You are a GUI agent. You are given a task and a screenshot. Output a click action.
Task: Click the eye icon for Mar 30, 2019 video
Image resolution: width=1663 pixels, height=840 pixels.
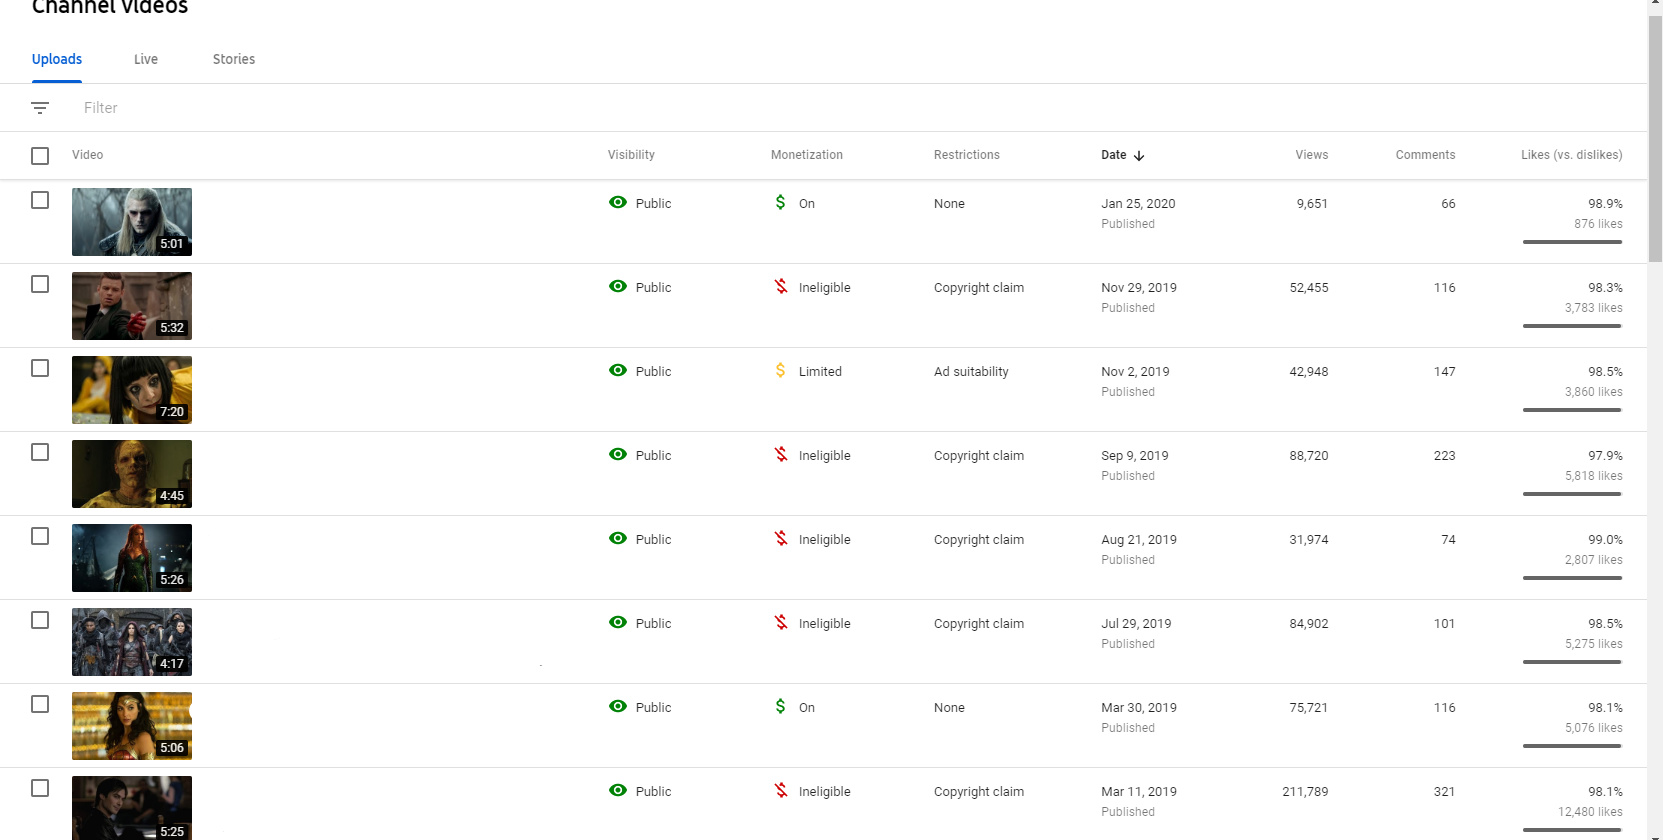tap(618, 706)
